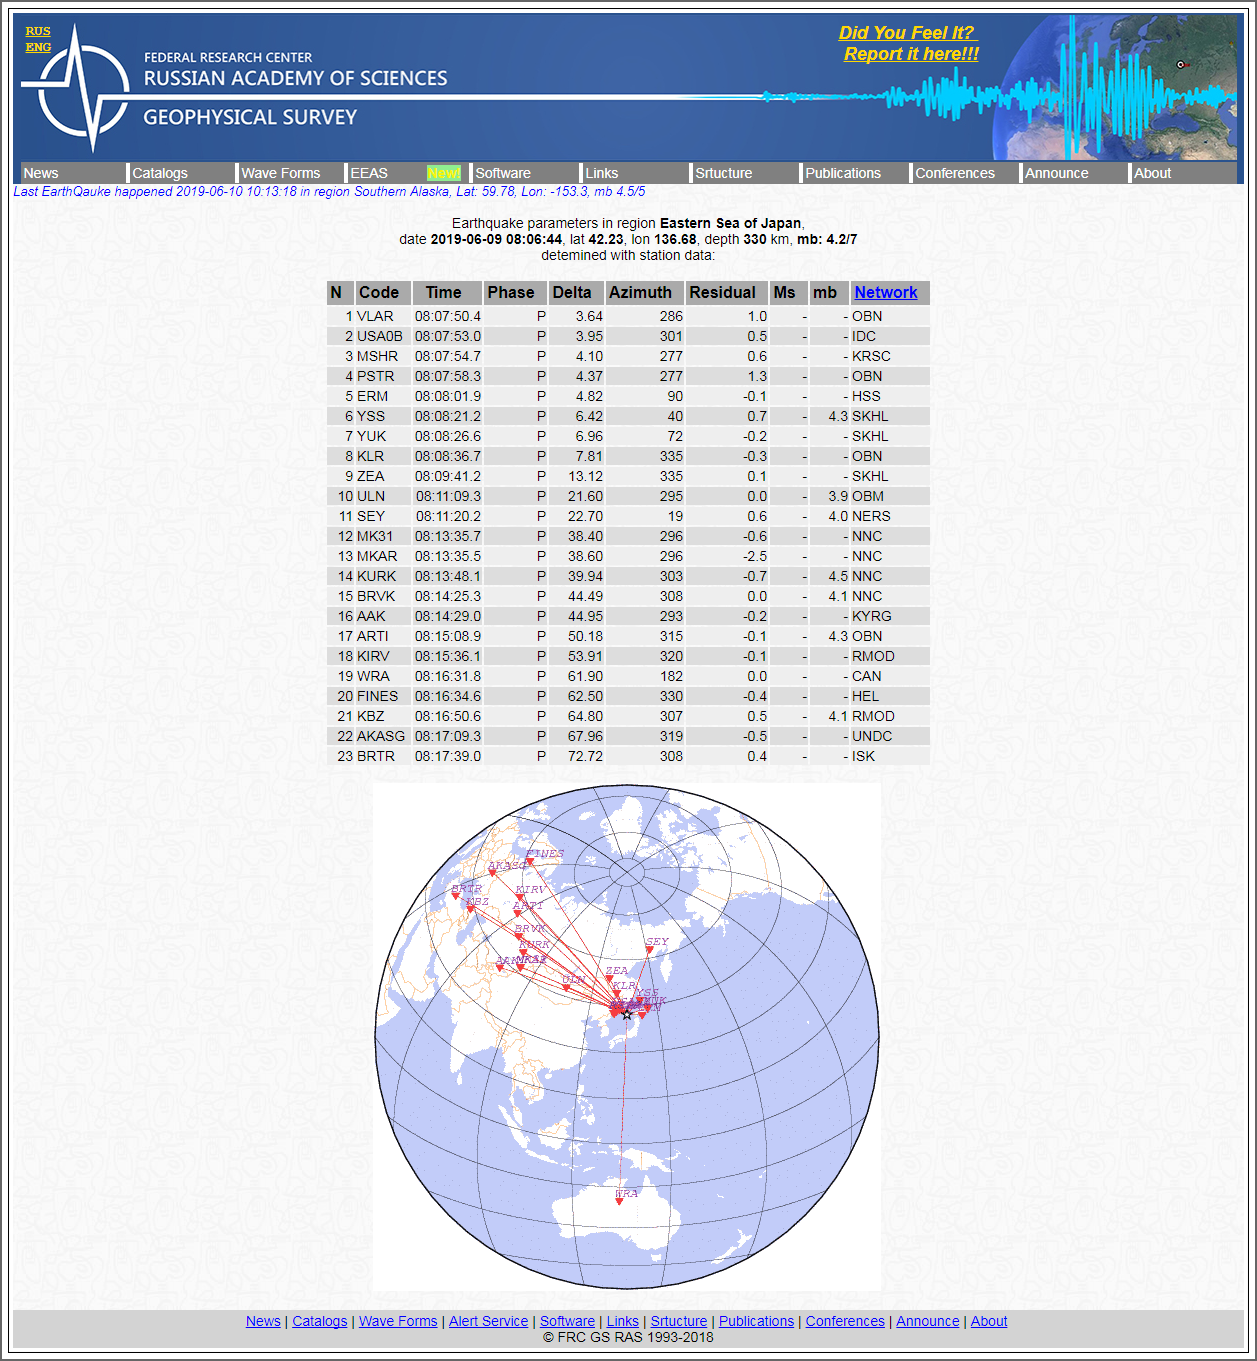Open the Announce link in the footer
The height and width of the screenshot is (1361, 1257).
927,1321
